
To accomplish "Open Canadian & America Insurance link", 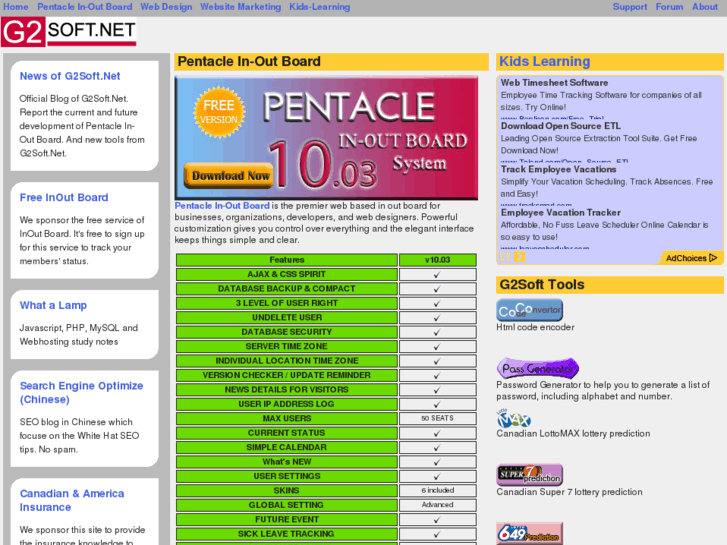I will click(72, 500).
